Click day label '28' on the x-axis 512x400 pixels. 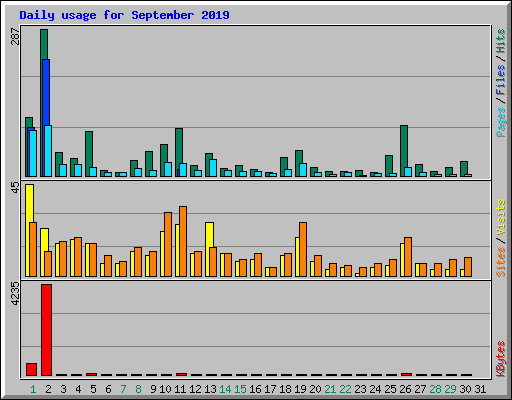click(x=435, y=389)
